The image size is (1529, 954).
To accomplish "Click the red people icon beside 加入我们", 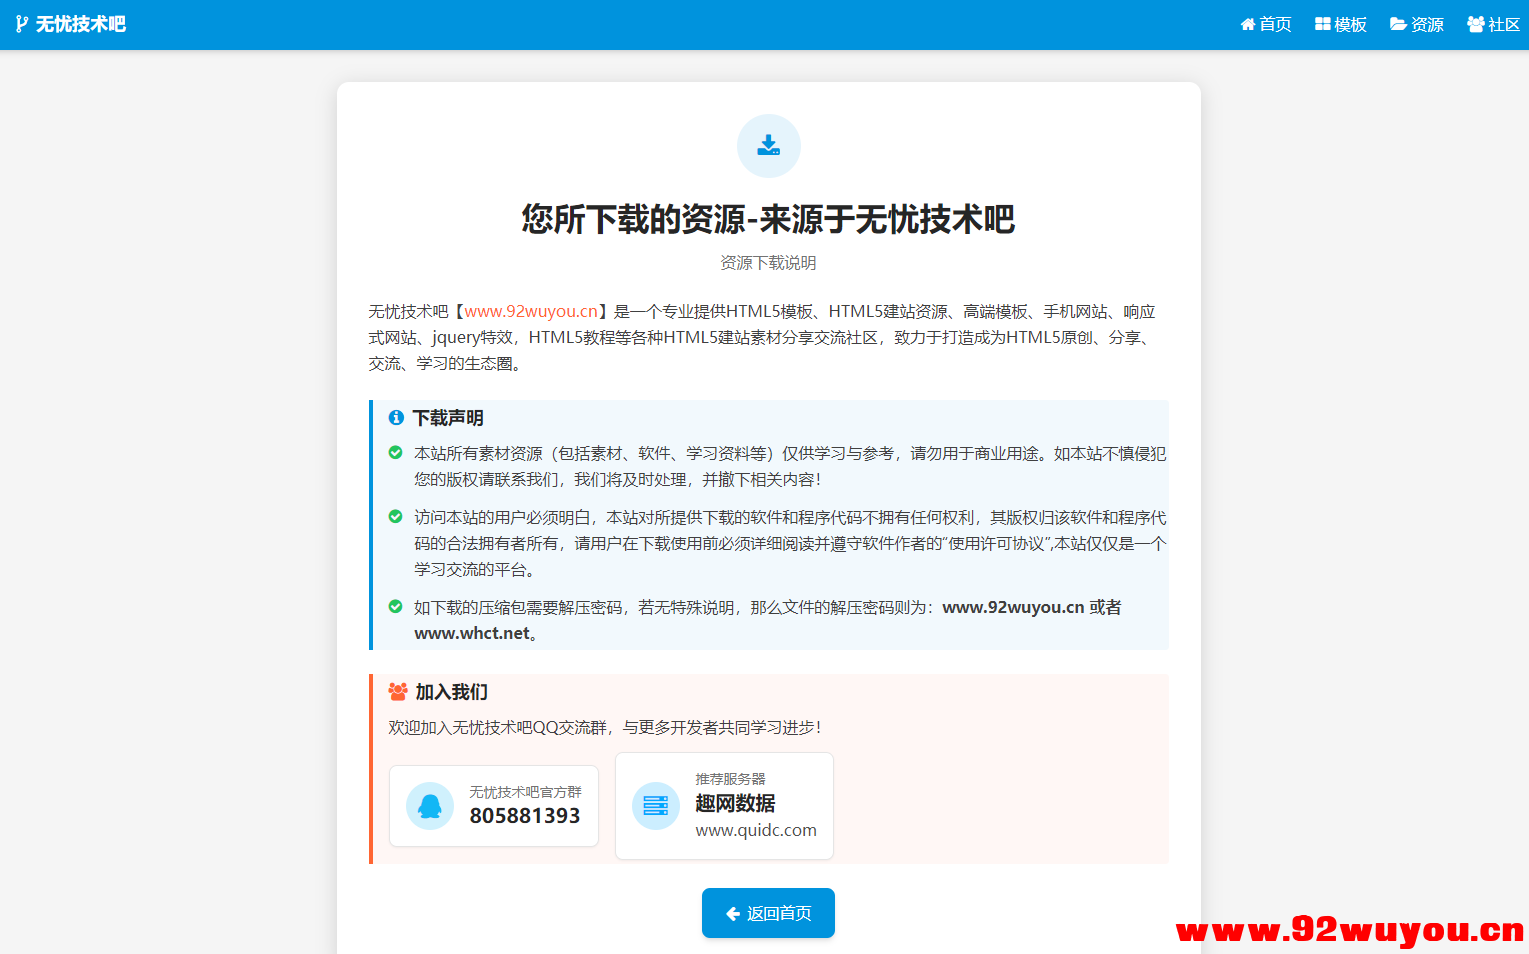I will pyautogui.click(x=396, y=691).
